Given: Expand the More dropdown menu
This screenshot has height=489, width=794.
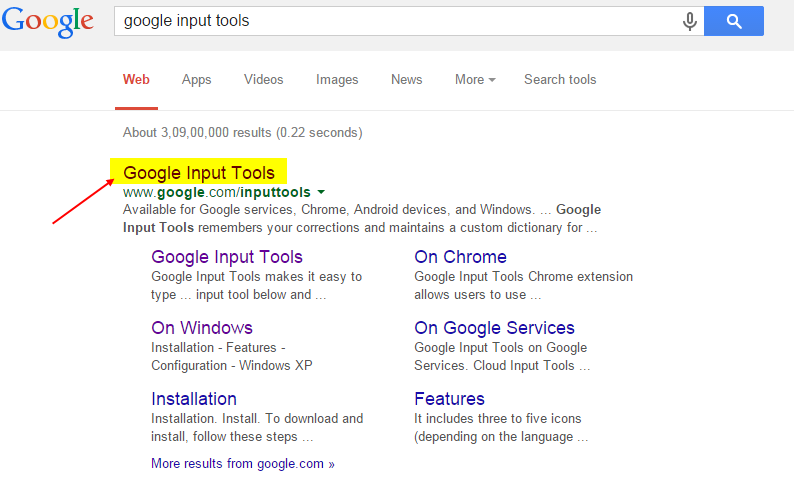Looking at the screenshot, I should point(475,79).
